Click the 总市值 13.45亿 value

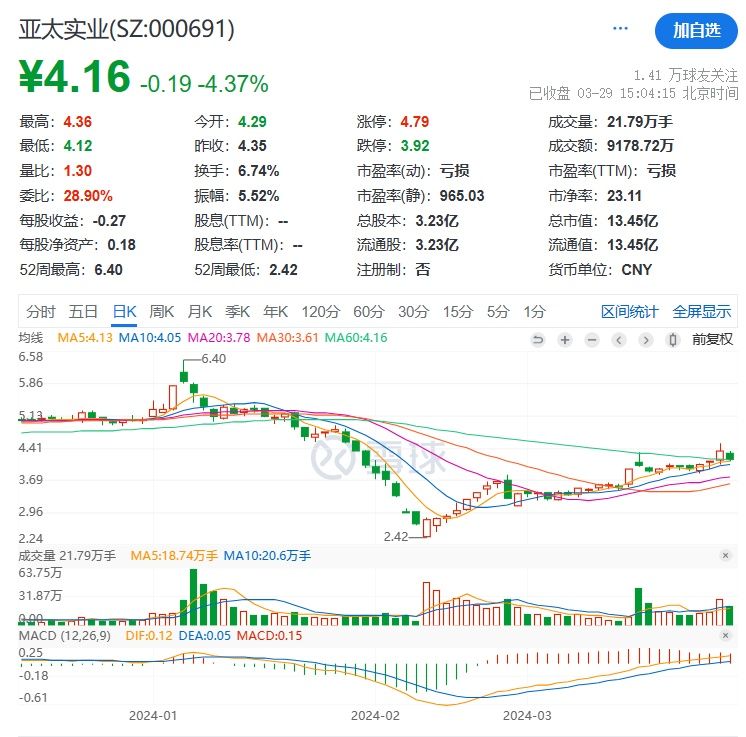click(x=632, y=221)
